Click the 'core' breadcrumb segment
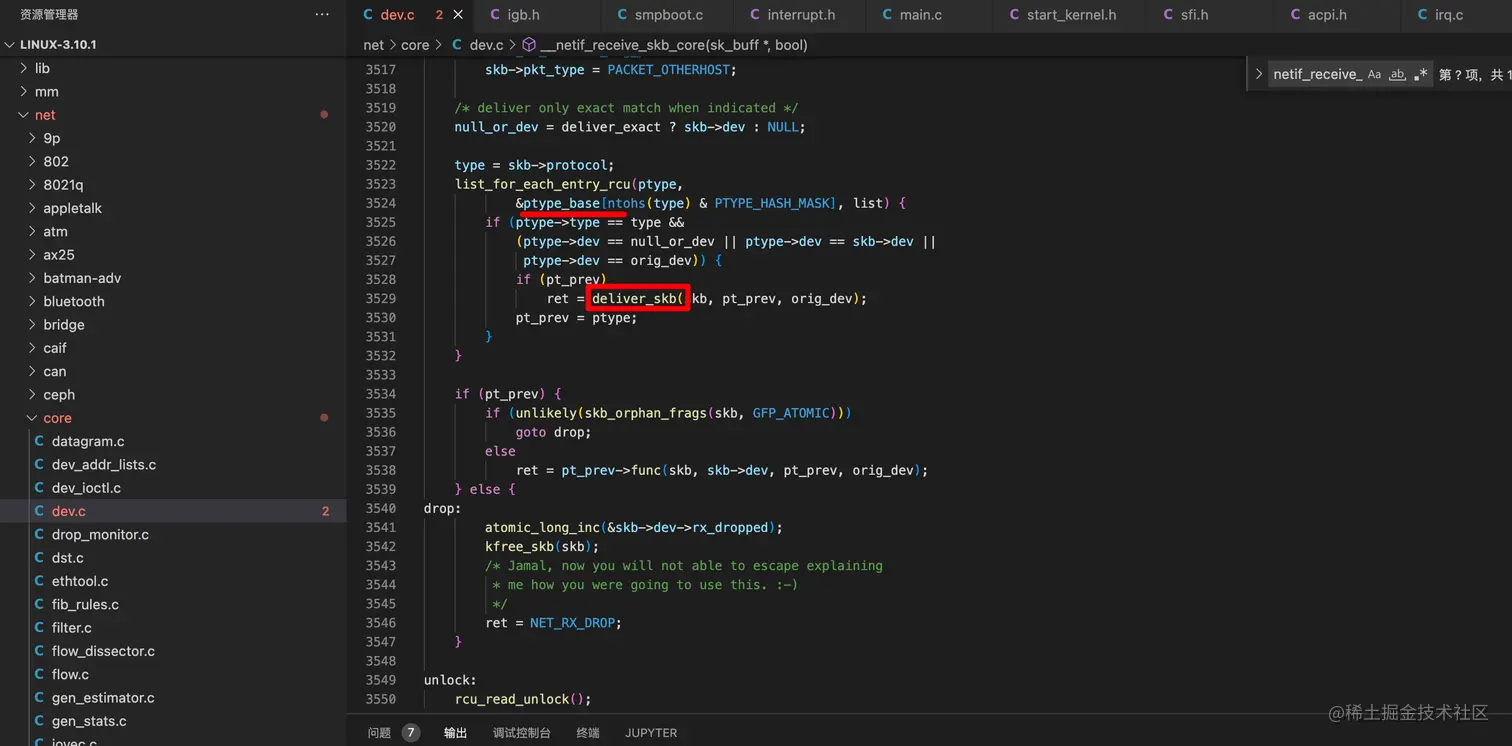Image resolution: width=1512 pixels, height=746 pixels. (x=415, y=45)
